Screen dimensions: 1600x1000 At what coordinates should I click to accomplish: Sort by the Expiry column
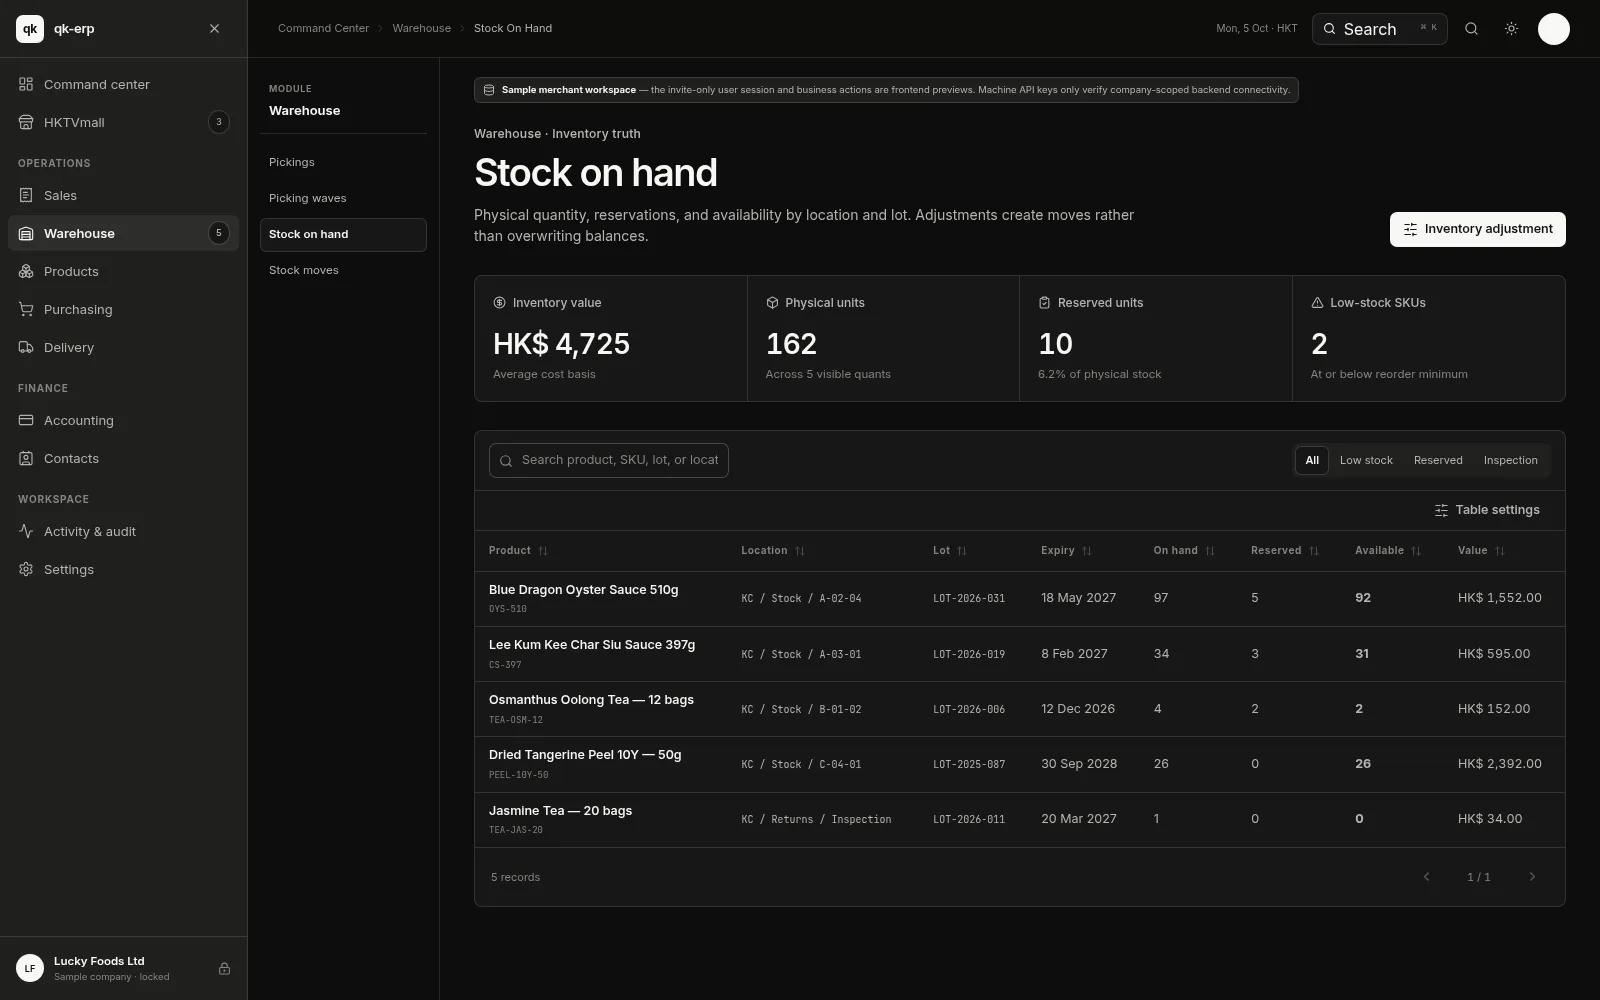[1066, 551]
